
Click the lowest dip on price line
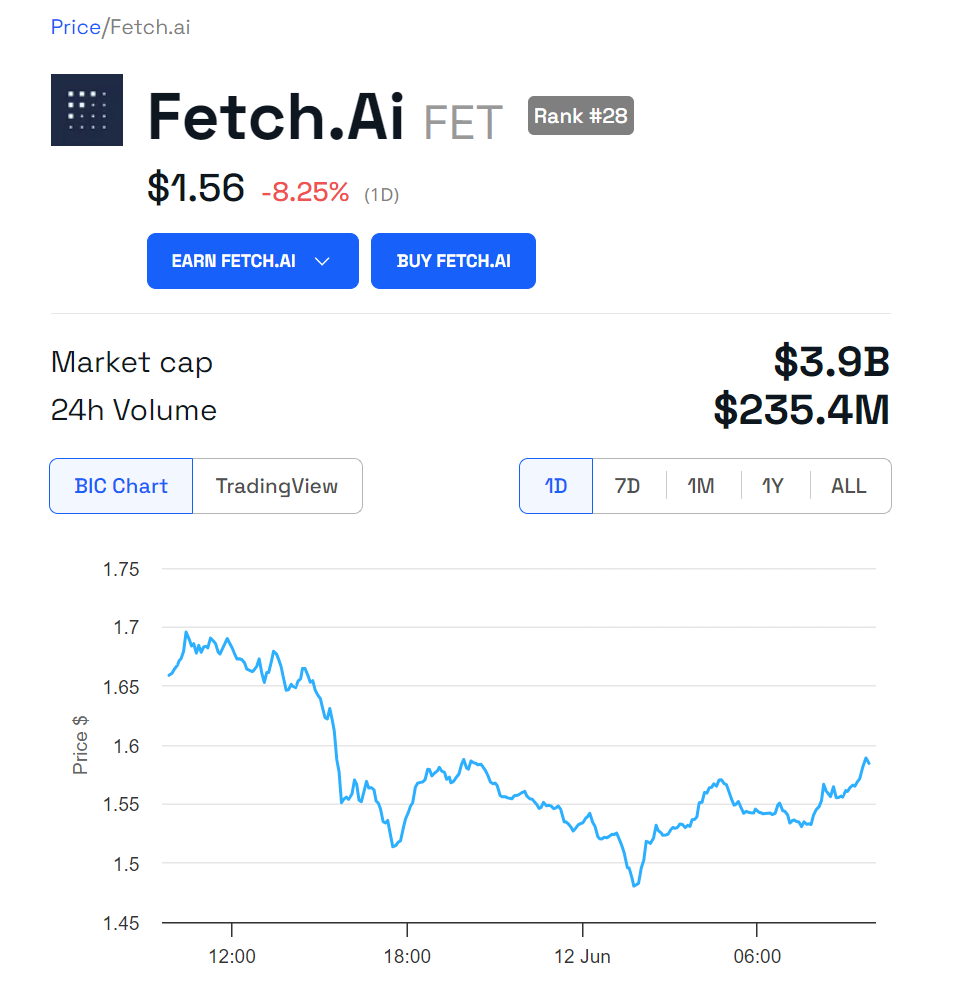click(635, 885)
